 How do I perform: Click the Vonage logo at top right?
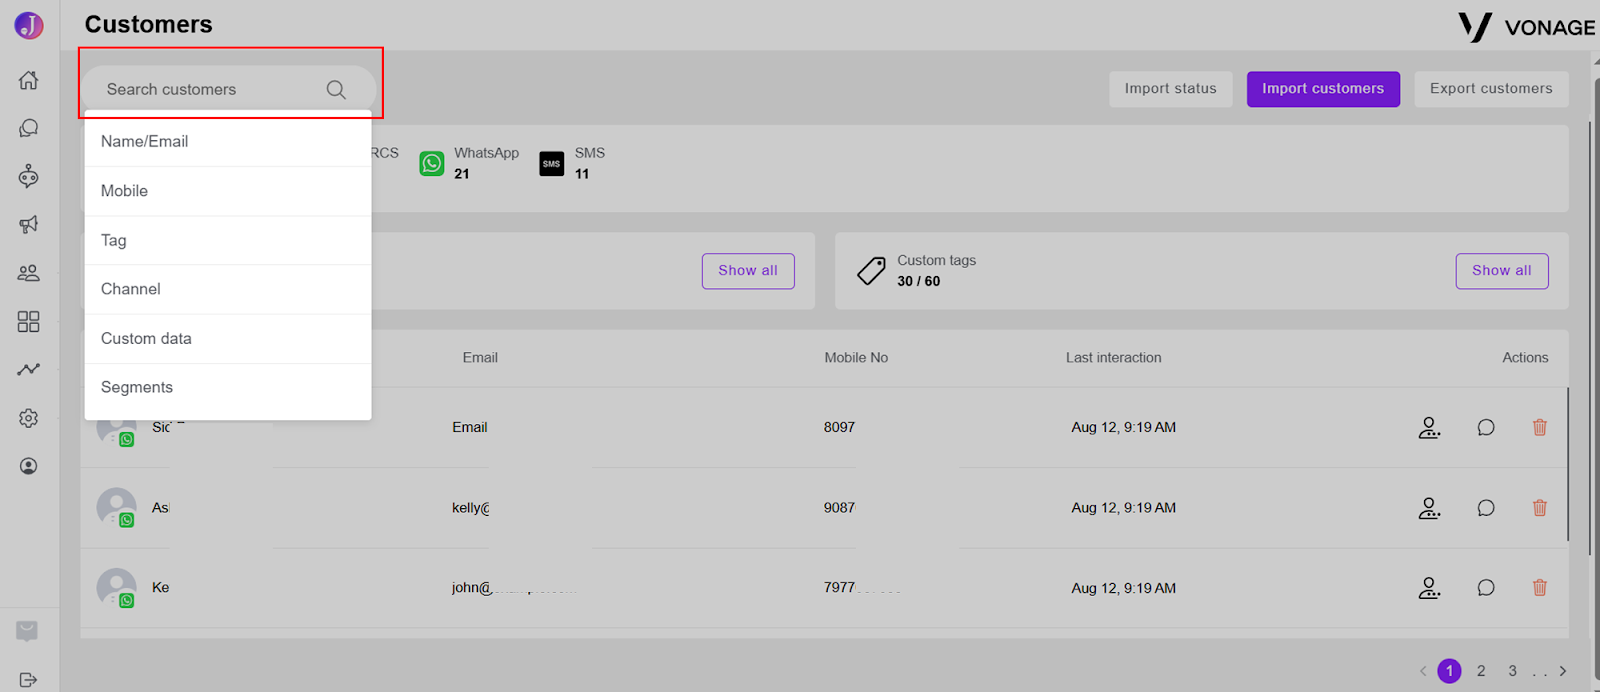click(1526, 27)
